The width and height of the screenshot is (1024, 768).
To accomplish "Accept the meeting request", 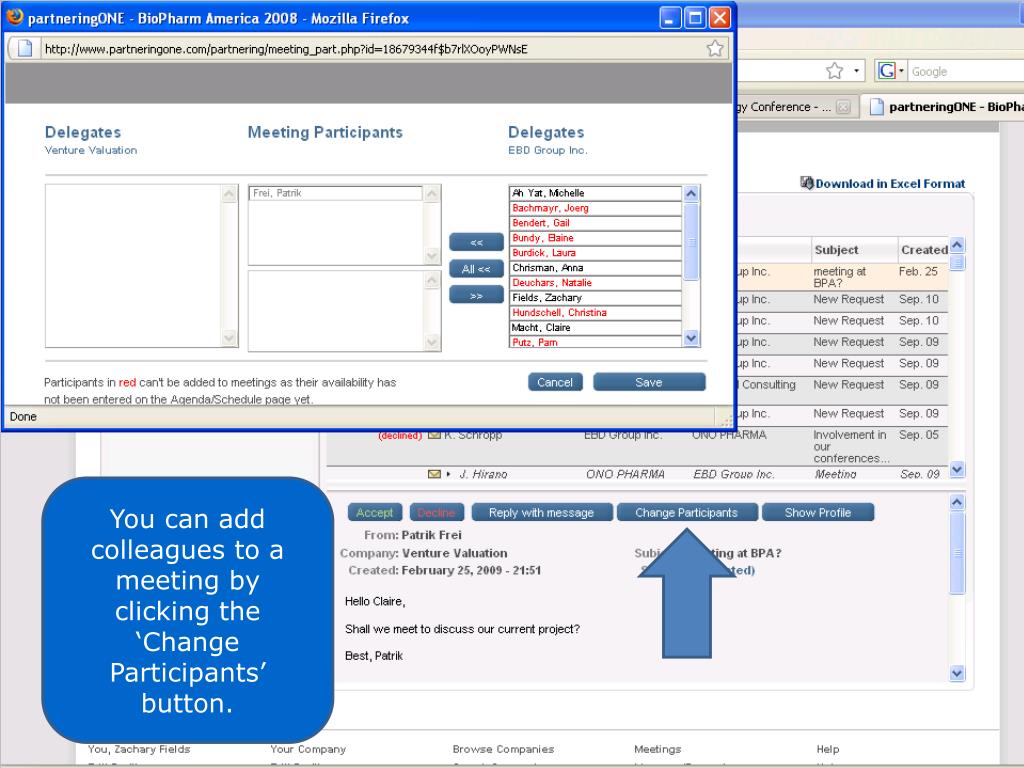I will [x=374, y=513].
